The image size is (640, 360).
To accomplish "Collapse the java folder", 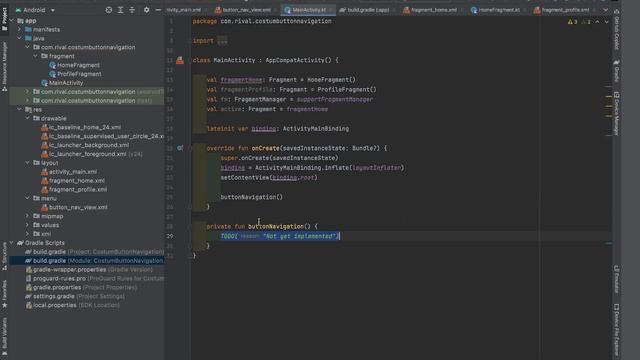I will (19, 38).
